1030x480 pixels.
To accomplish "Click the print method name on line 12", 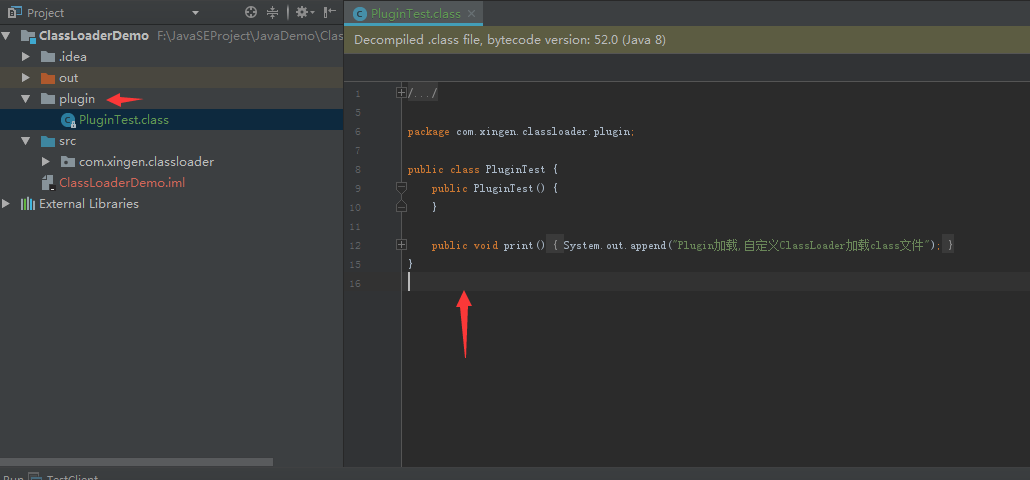I will [x=518, y=246].
